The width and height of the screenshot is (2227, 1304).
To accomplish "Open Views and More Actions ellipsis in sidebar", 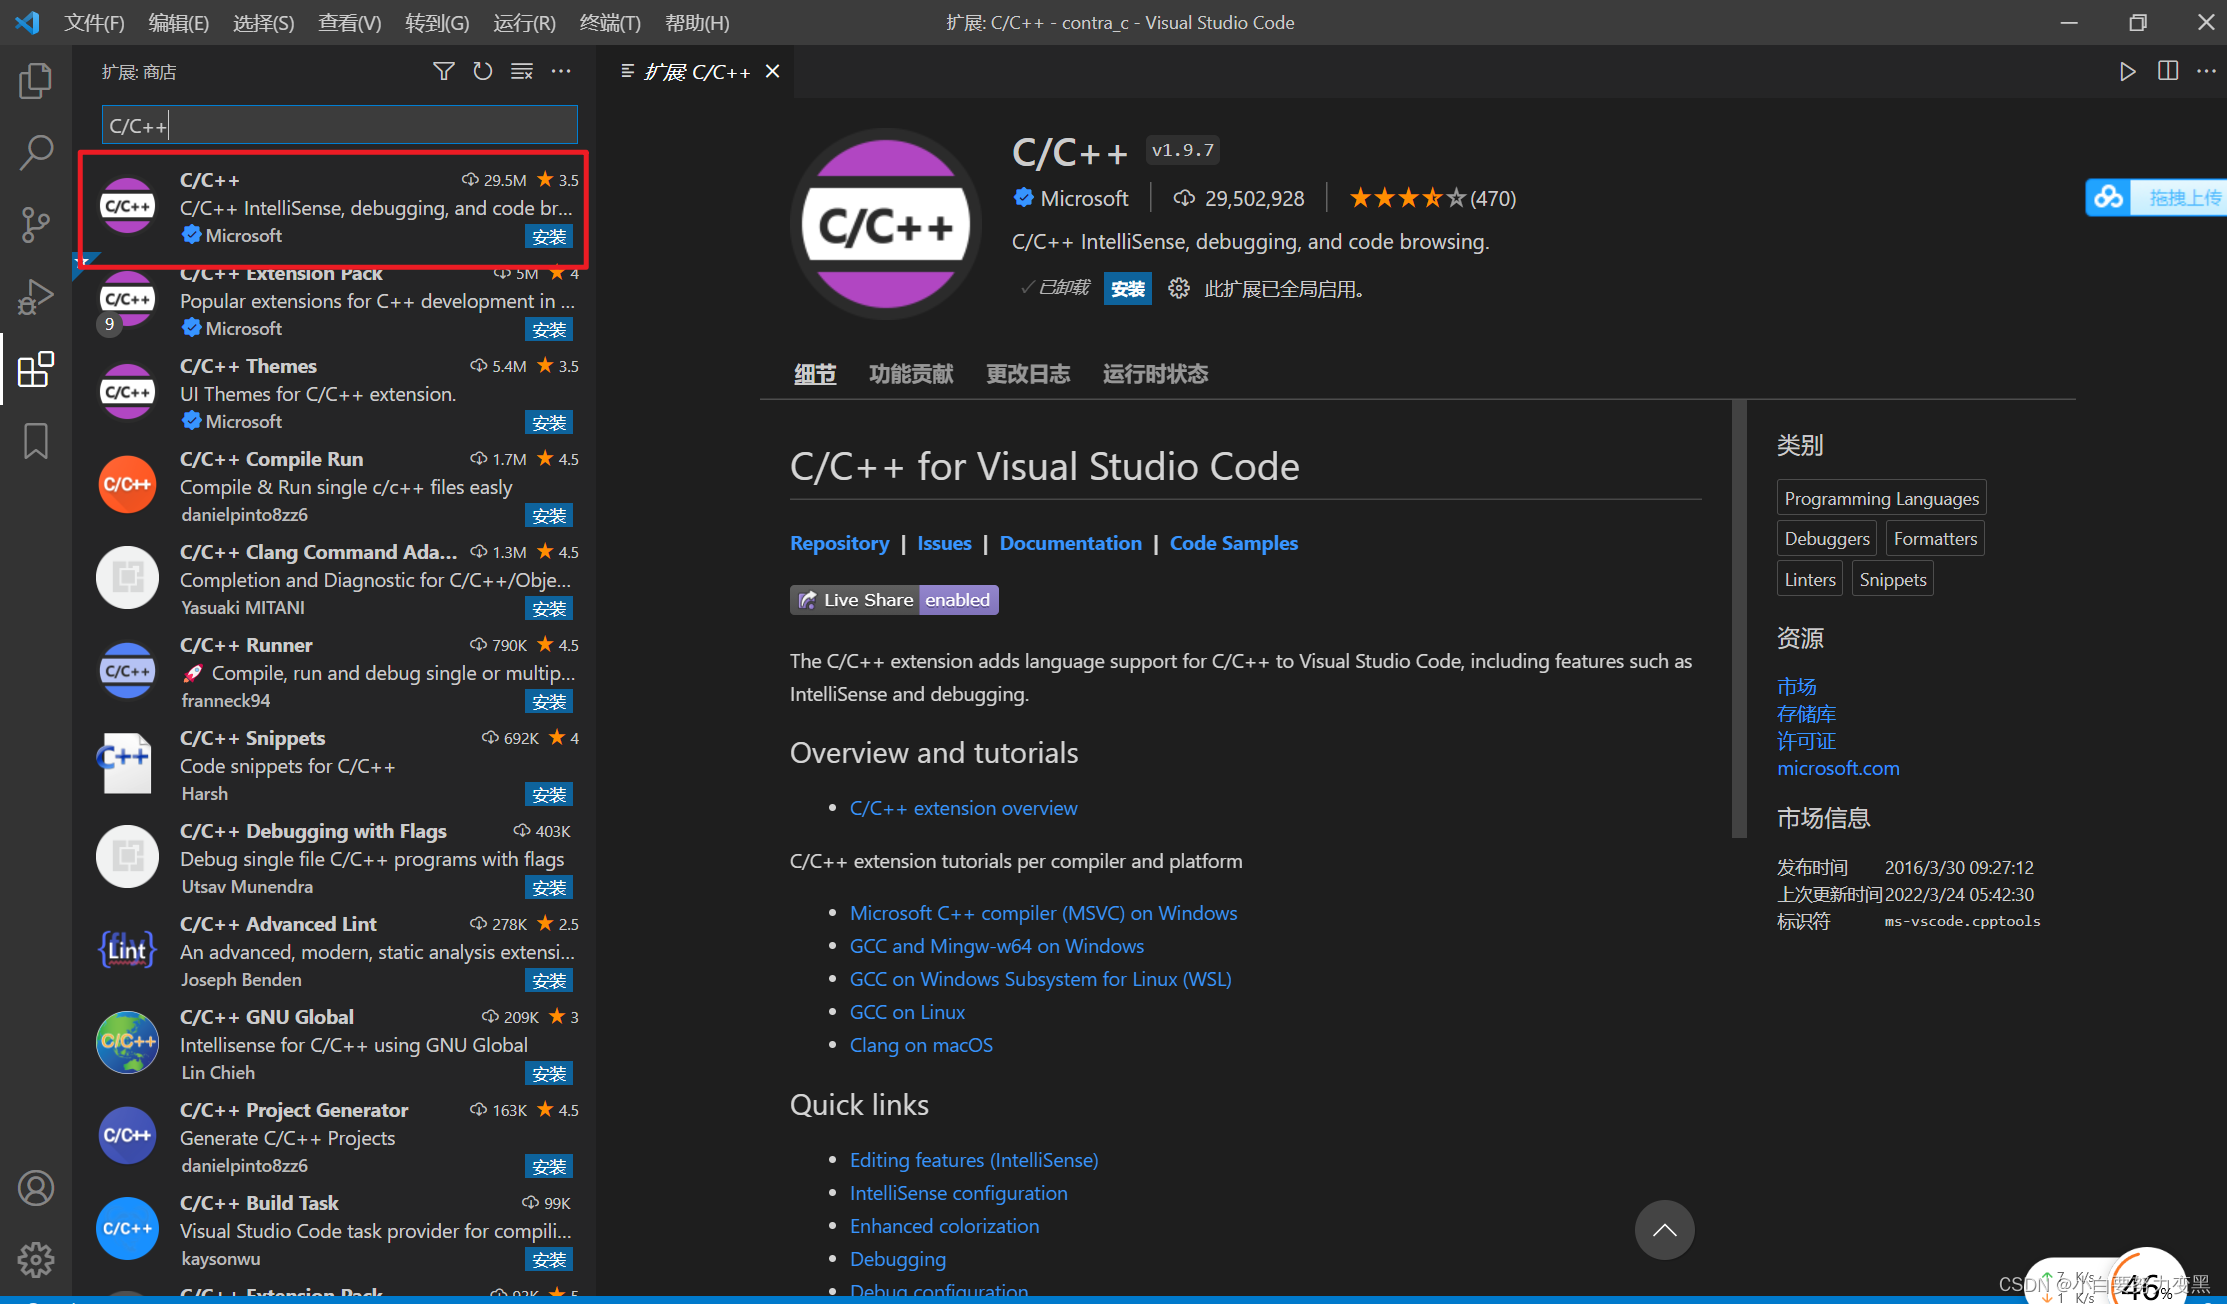I will click(x=561, y=71).
